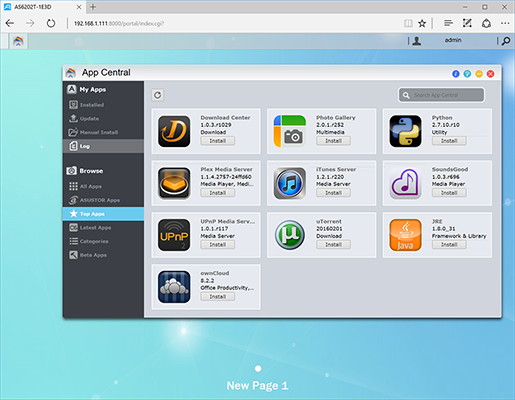Click the desktop page indicator dot

[x=258, y=369]
